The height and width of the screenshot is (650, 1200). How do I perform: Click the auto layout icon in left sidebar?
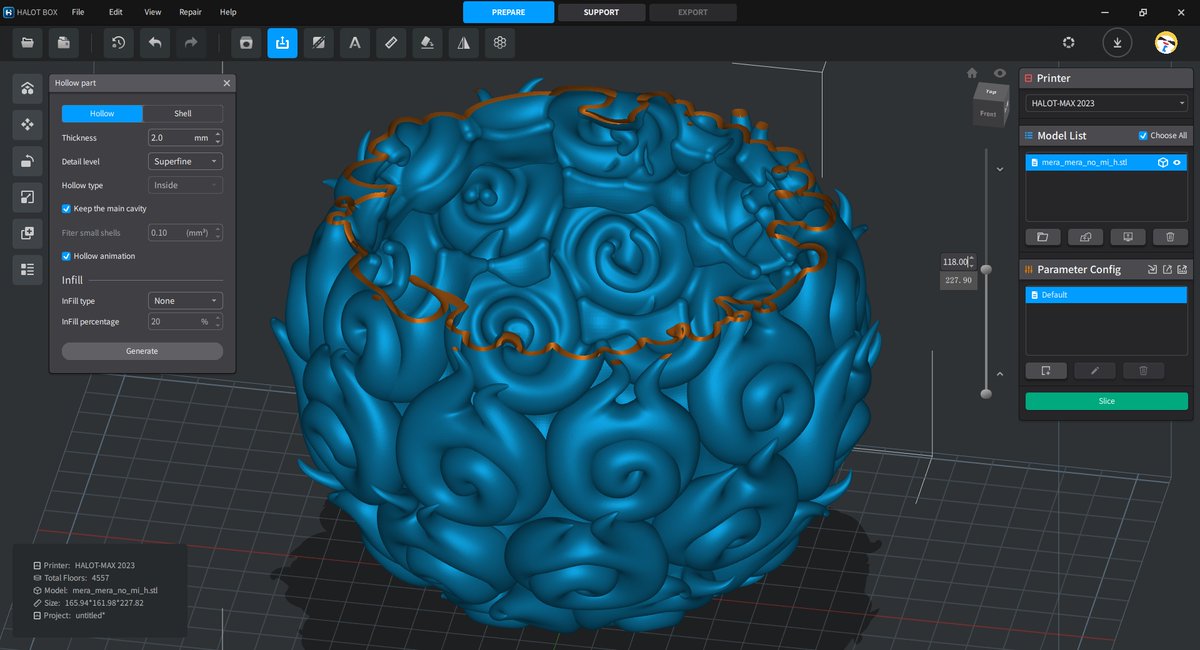click(27, 89)
